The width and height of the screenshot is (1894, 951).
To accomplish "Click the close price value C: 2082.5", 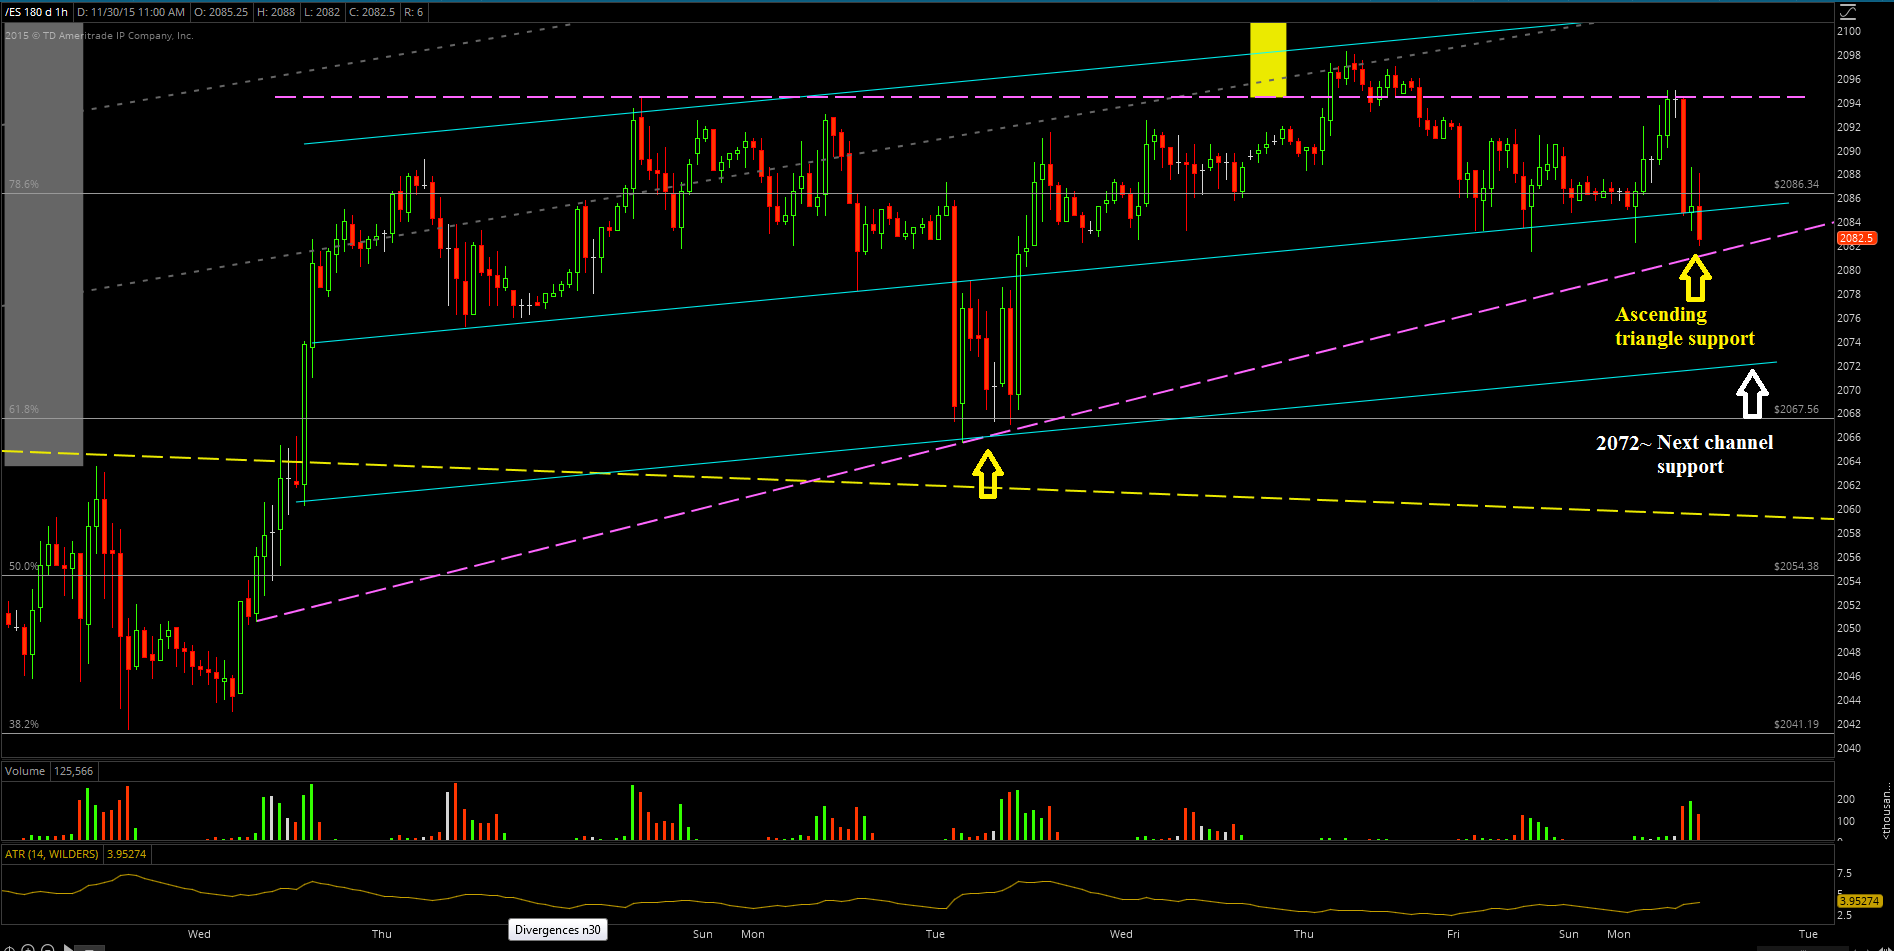I will (x=372, y=12).
